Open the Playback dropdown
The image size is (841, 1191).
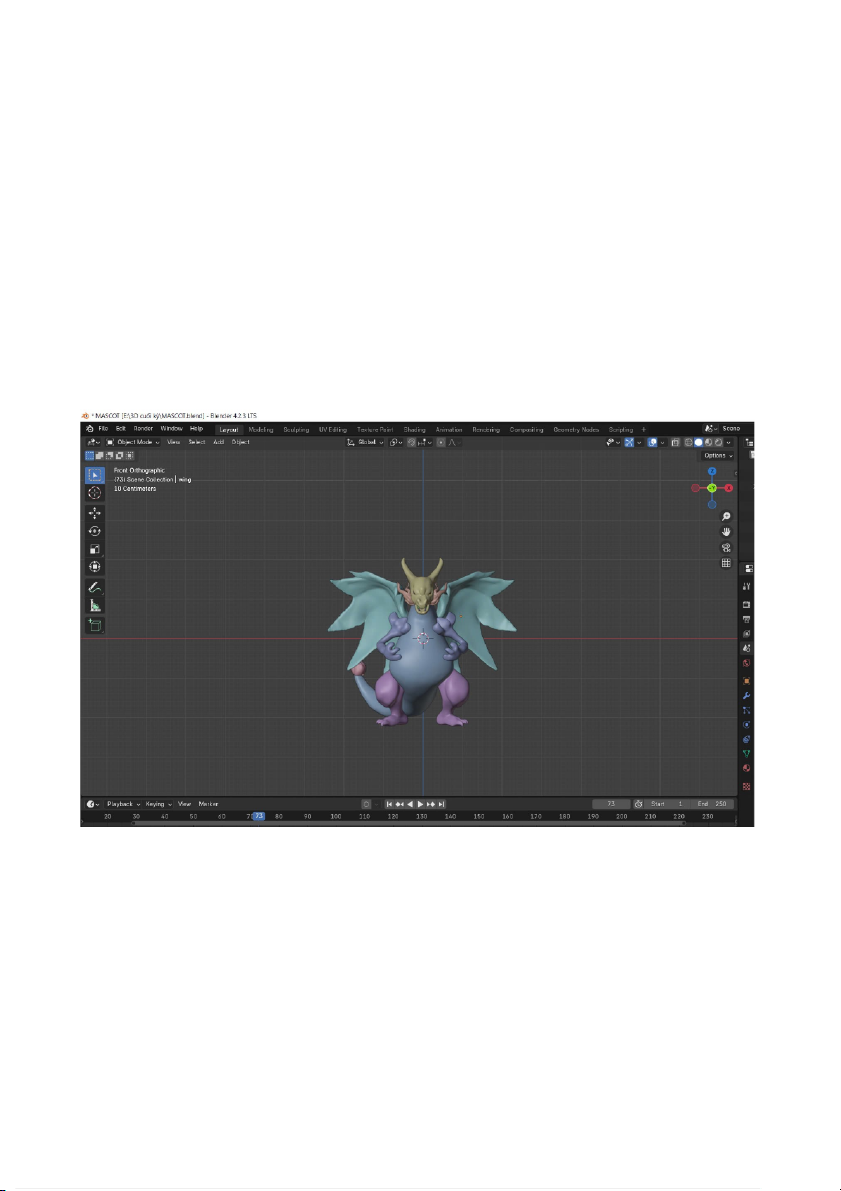pyautogui.click(x=123, y=804)
